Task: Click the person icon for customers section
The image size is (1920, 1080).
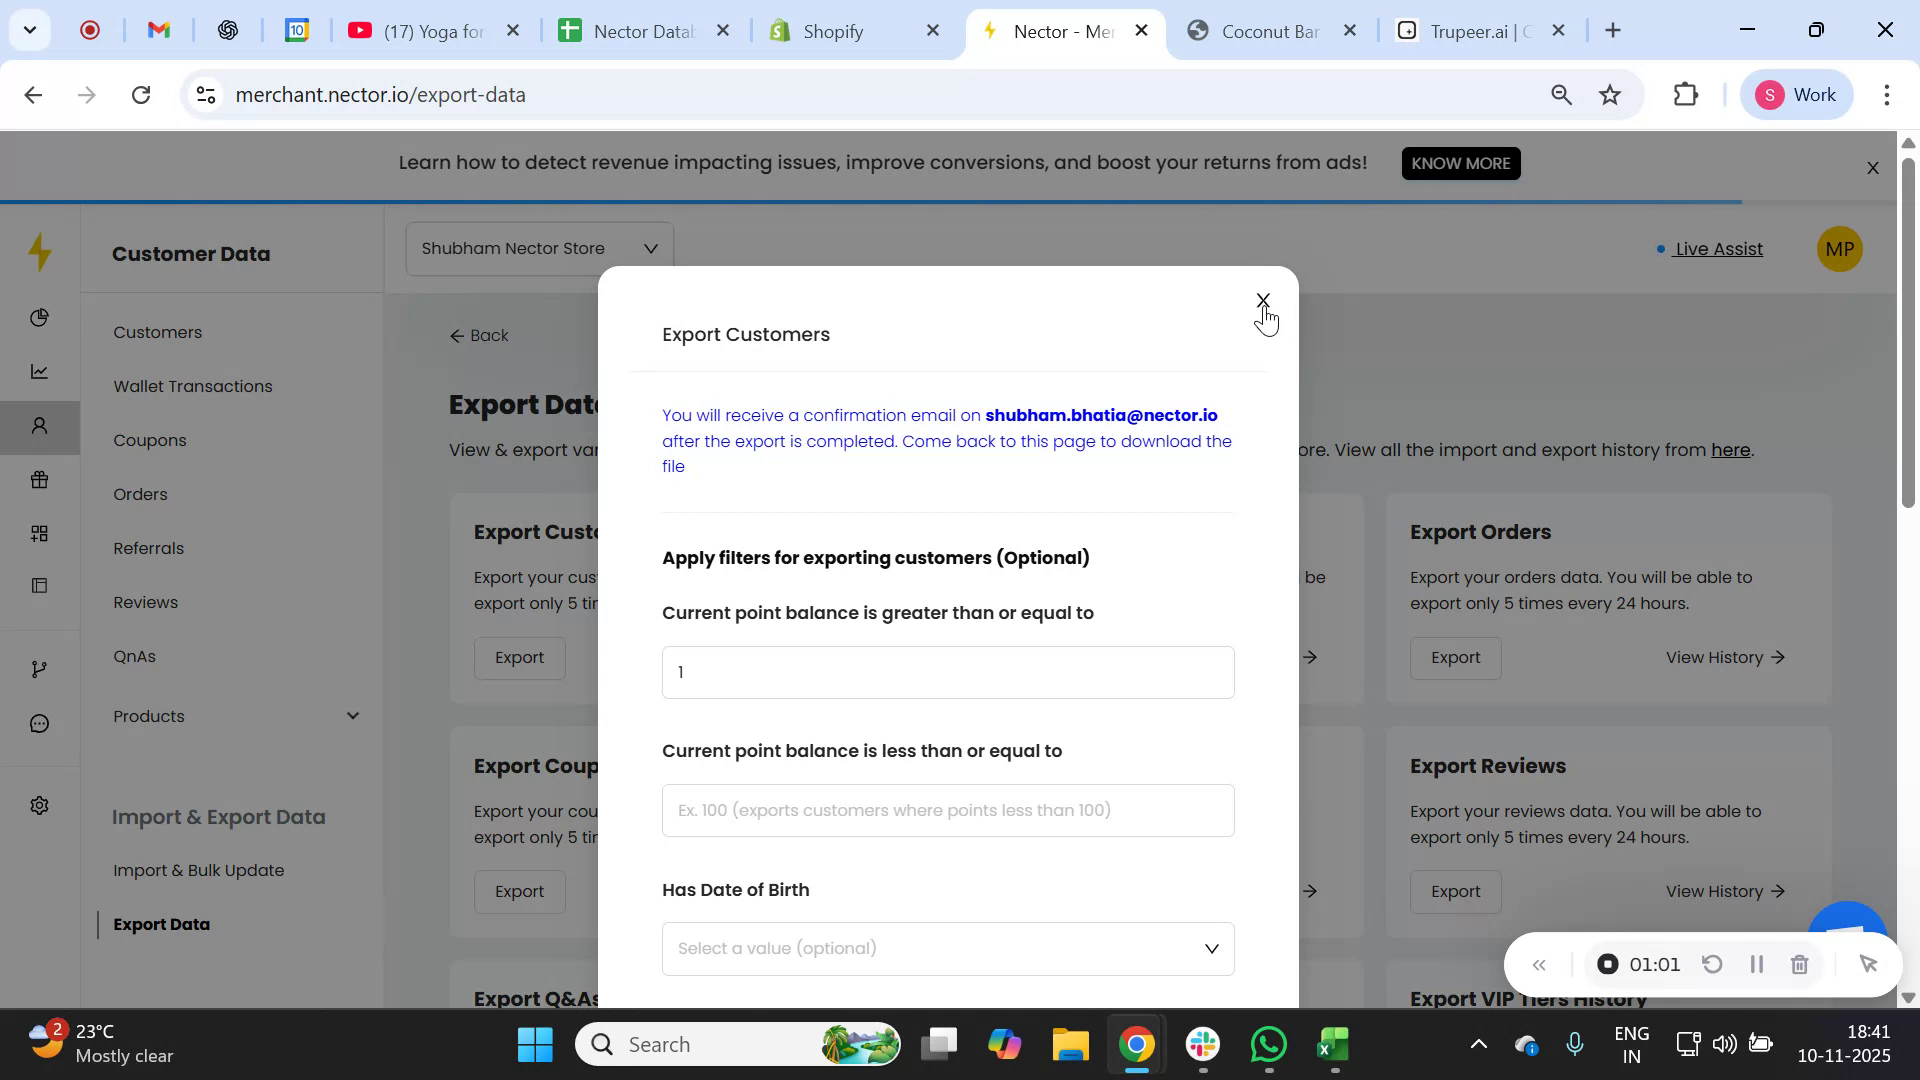Action: [40, 426]
